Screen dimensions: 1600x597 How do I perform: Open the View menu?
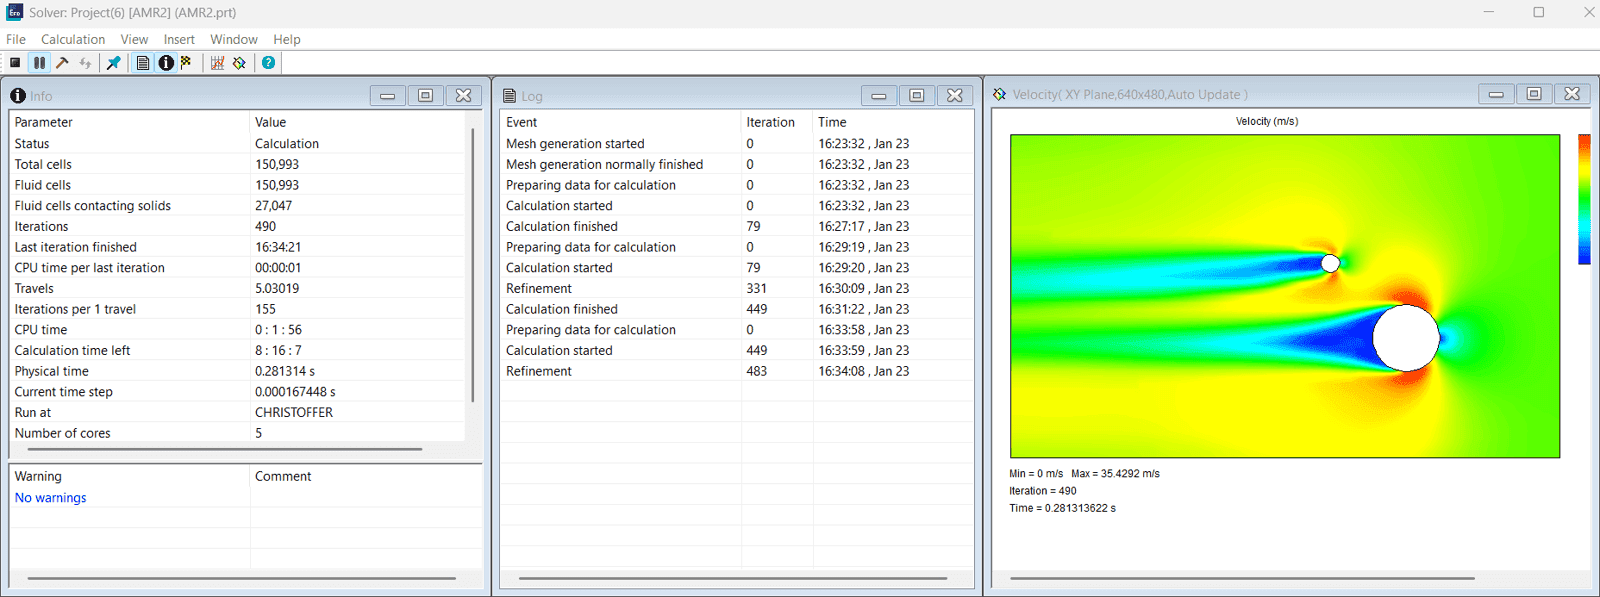134,39
